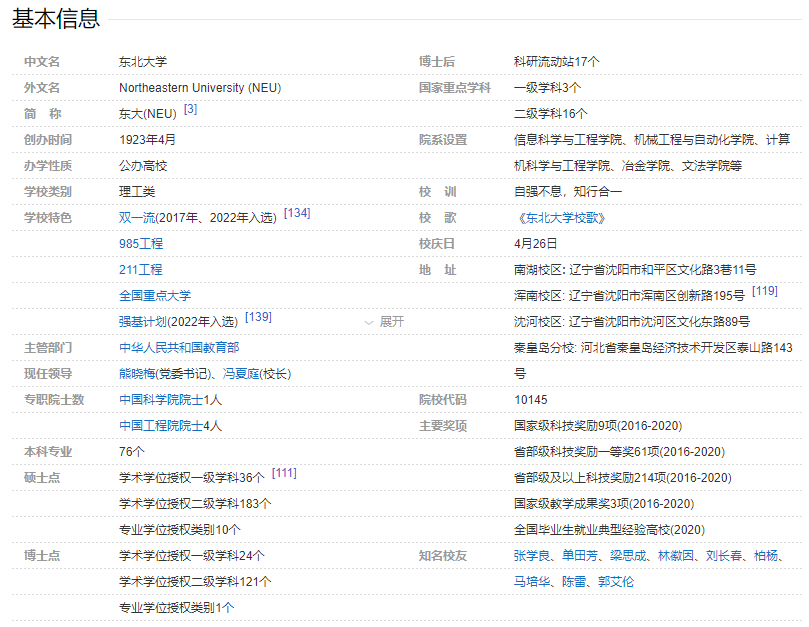Click the 冯夏庭 principal link

(x=241, y=374)
